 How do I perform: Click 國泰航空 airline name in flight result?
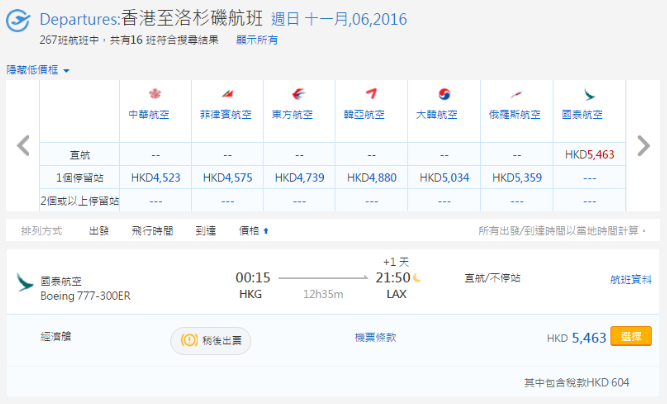click(x=61, y=281)
